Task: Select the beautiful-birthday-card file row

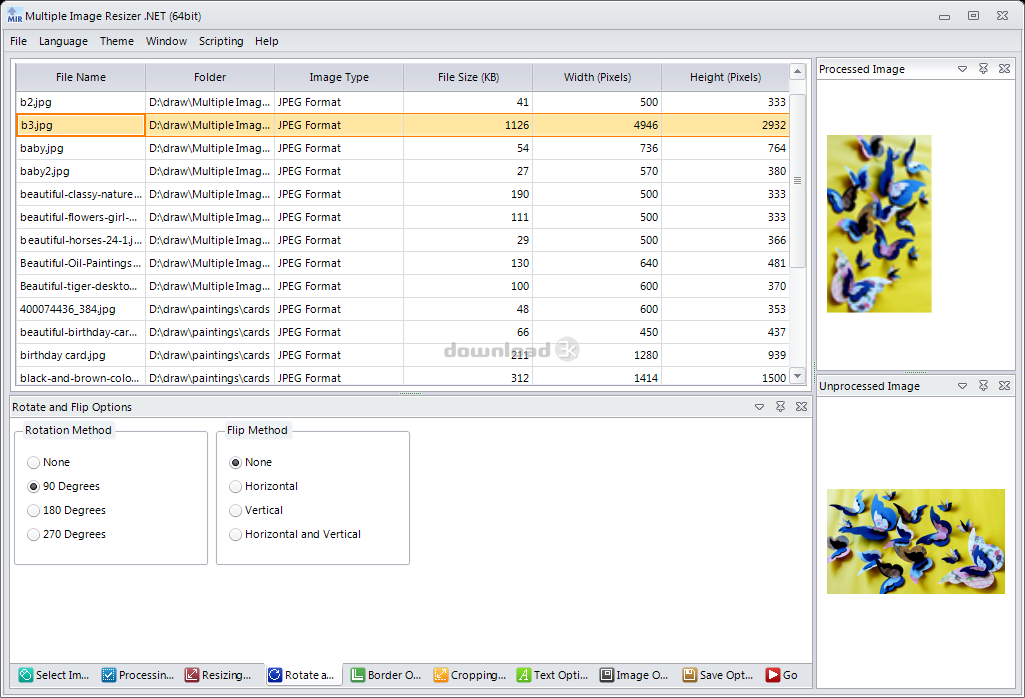Action: click(403, 332)
